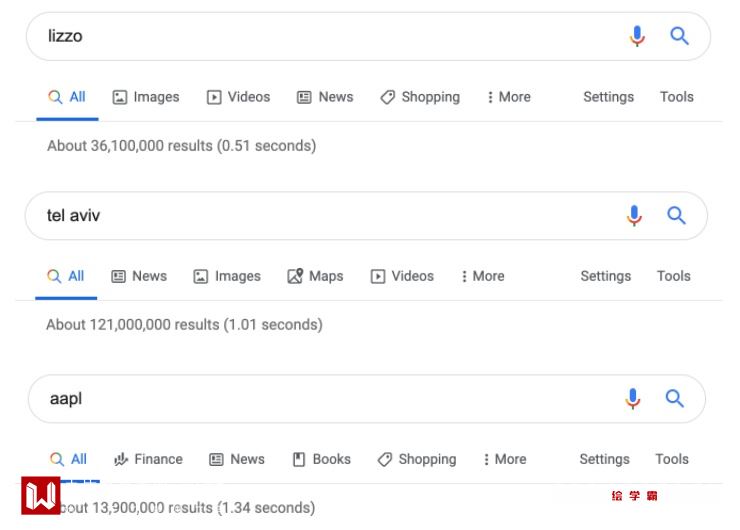This screenshot has width=740, height=530.
Task: Select Videos tab under lizzo search
Action: coord(239,97)
